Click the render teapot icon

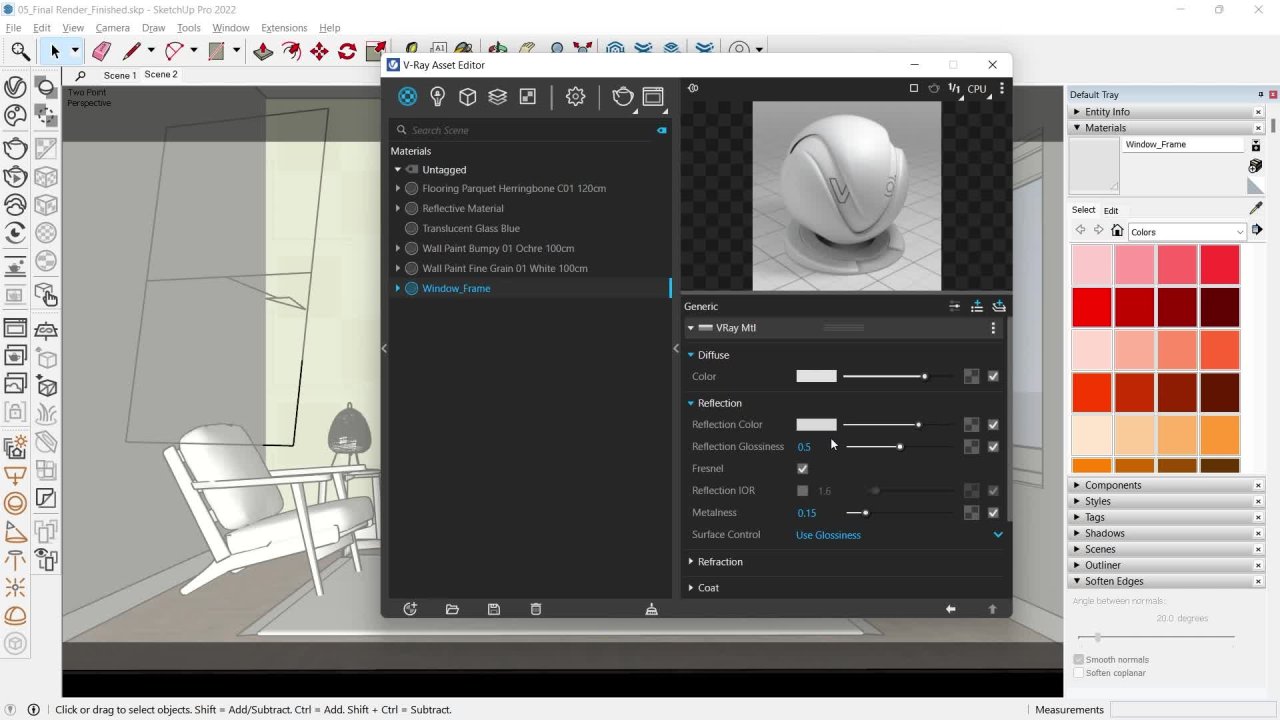click(x=622, y=96)
